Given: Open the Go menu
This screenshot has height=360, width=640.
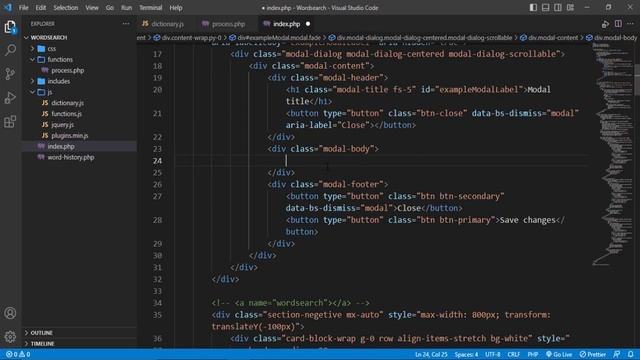Looking at the screenshot, I should (x=109, y=8).
